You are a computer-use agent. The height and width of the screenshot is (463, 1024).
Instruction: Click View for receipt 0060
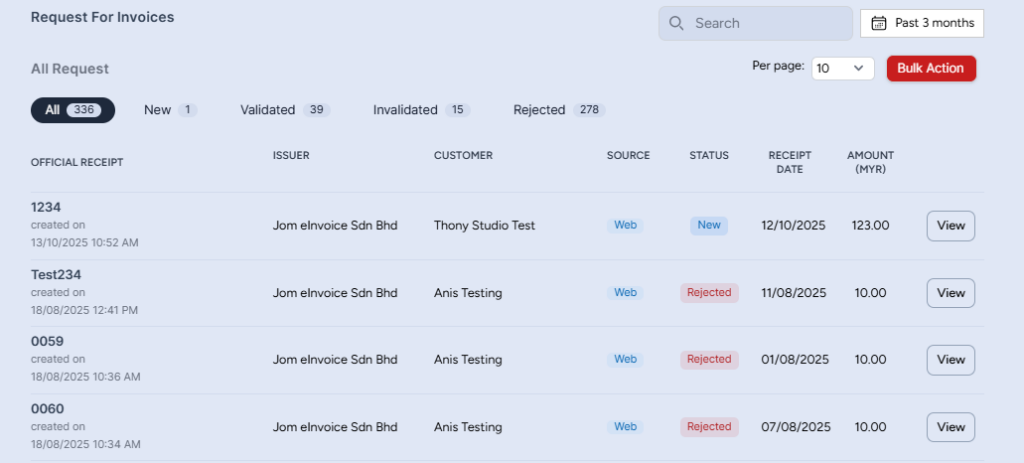pos(951,427)
